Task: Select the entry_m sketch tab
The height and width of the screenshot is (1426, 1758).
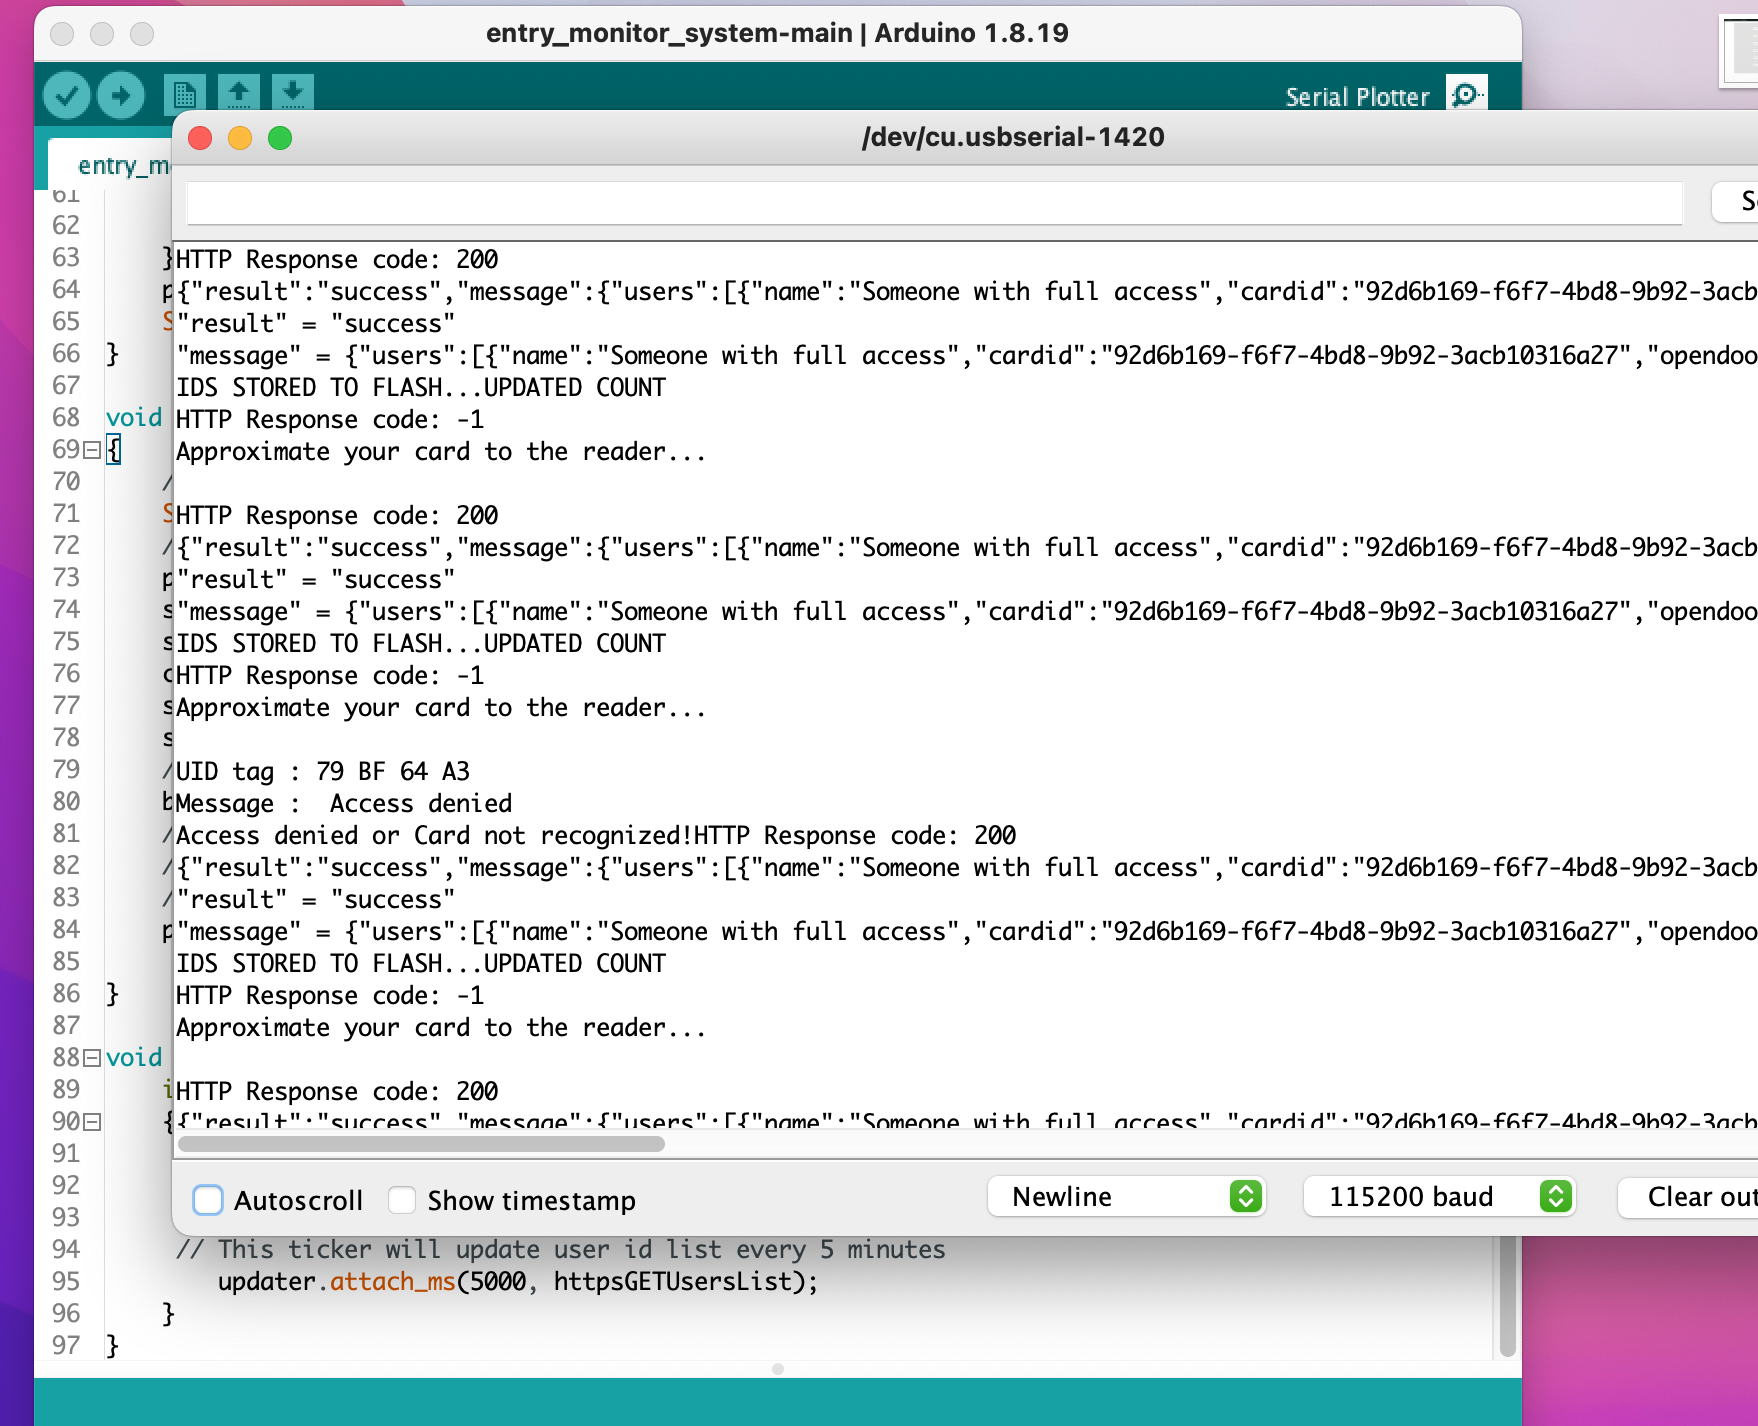Action: (112, 165)
